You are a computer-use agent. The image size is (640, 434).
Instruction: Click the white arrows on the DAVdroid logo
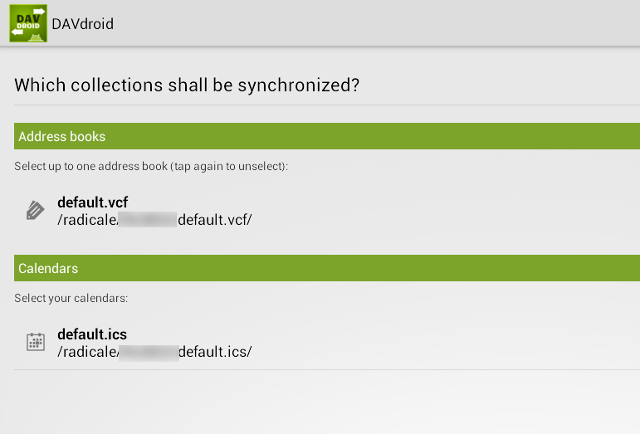(28, 21)
